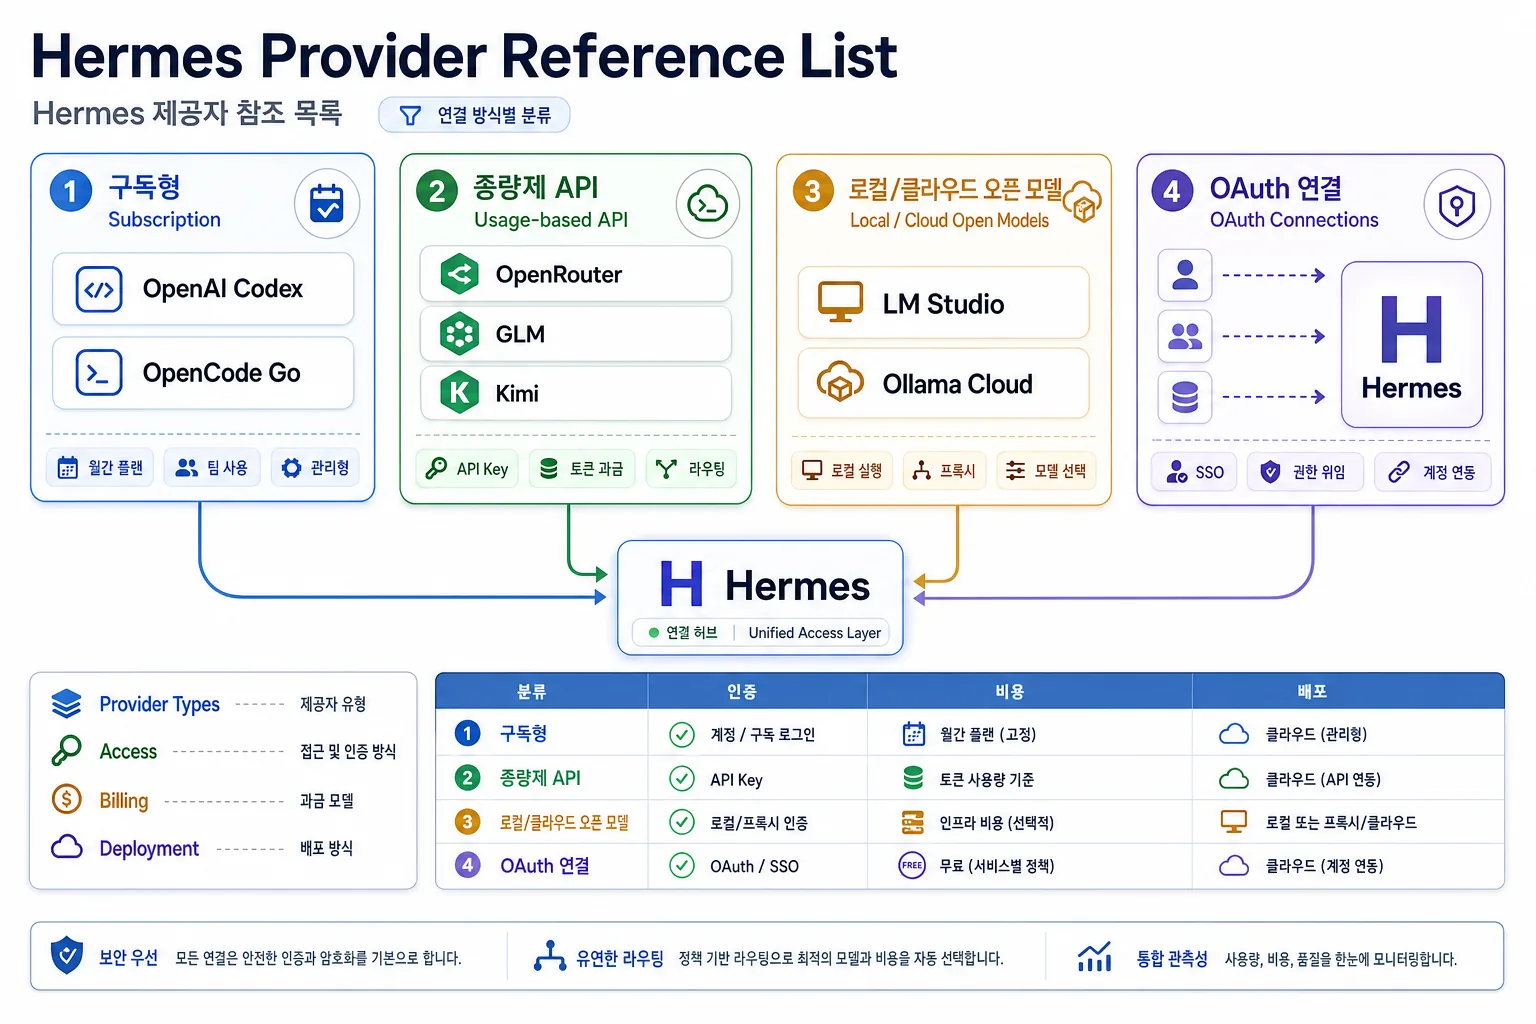Viewport: 1536px width, 1024px height.
Task: Select the Kimi provider row
Action: pyautogui.click(x=576, y=393)
